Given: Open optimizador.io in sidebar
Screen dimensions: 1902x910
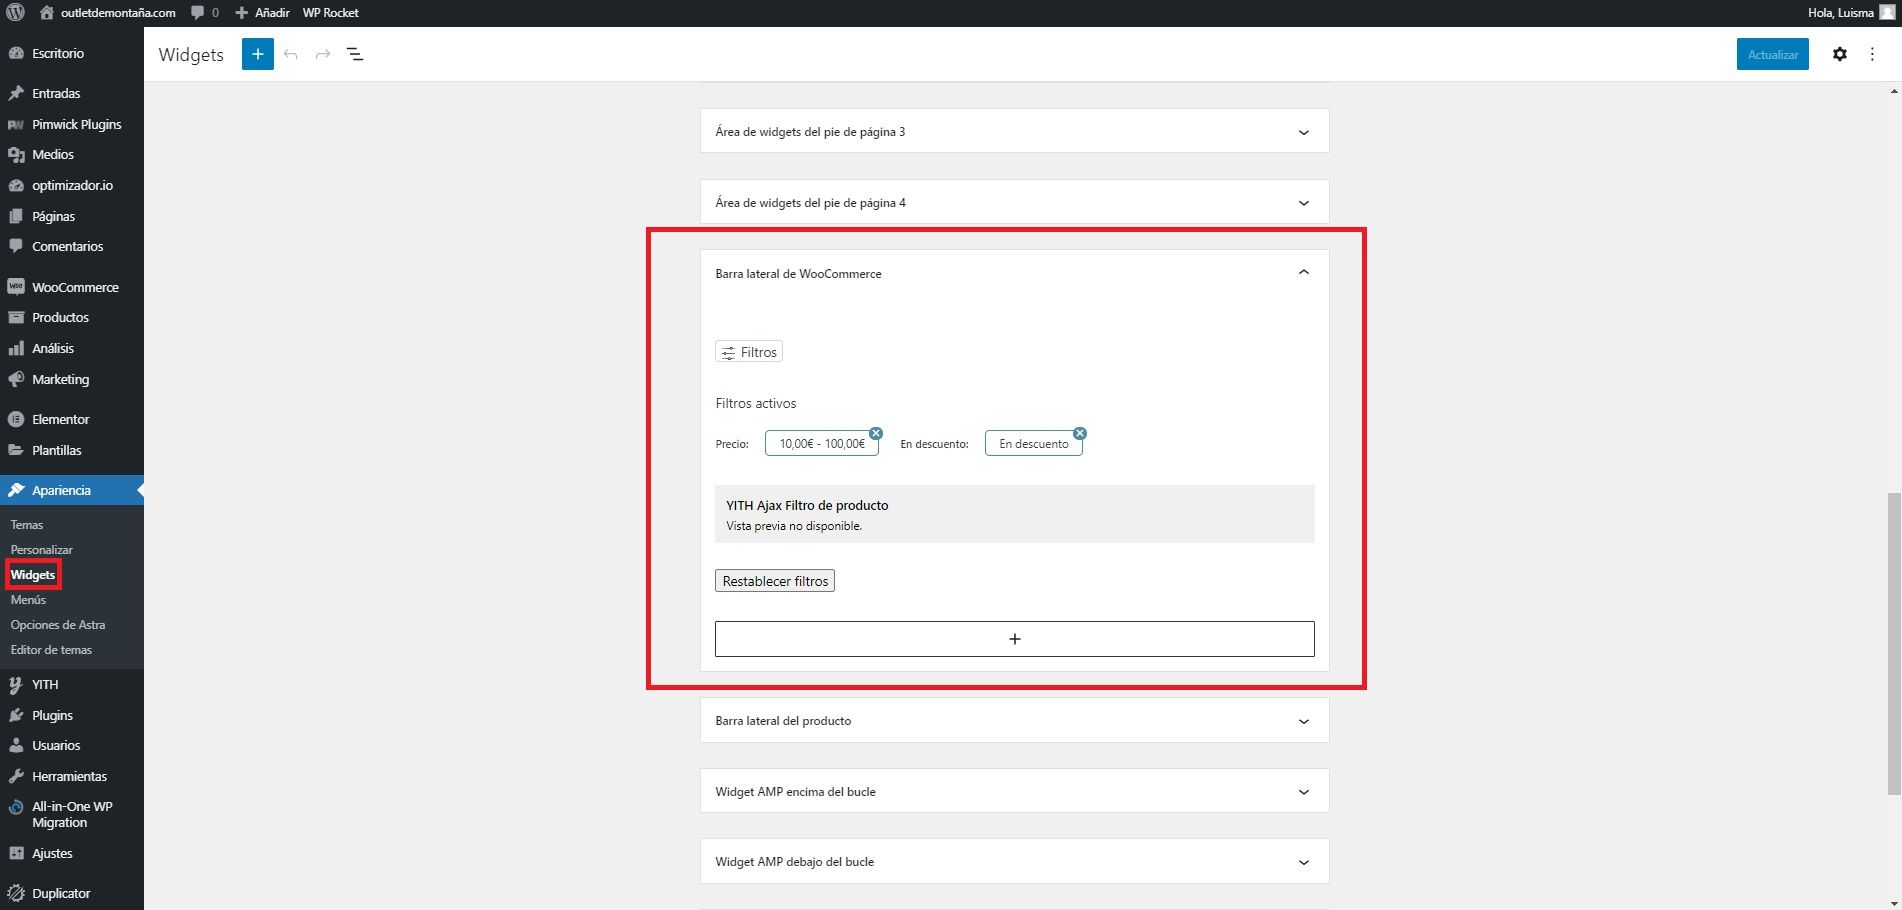Looking at the screenshot, I should click(x=72, y=185).
